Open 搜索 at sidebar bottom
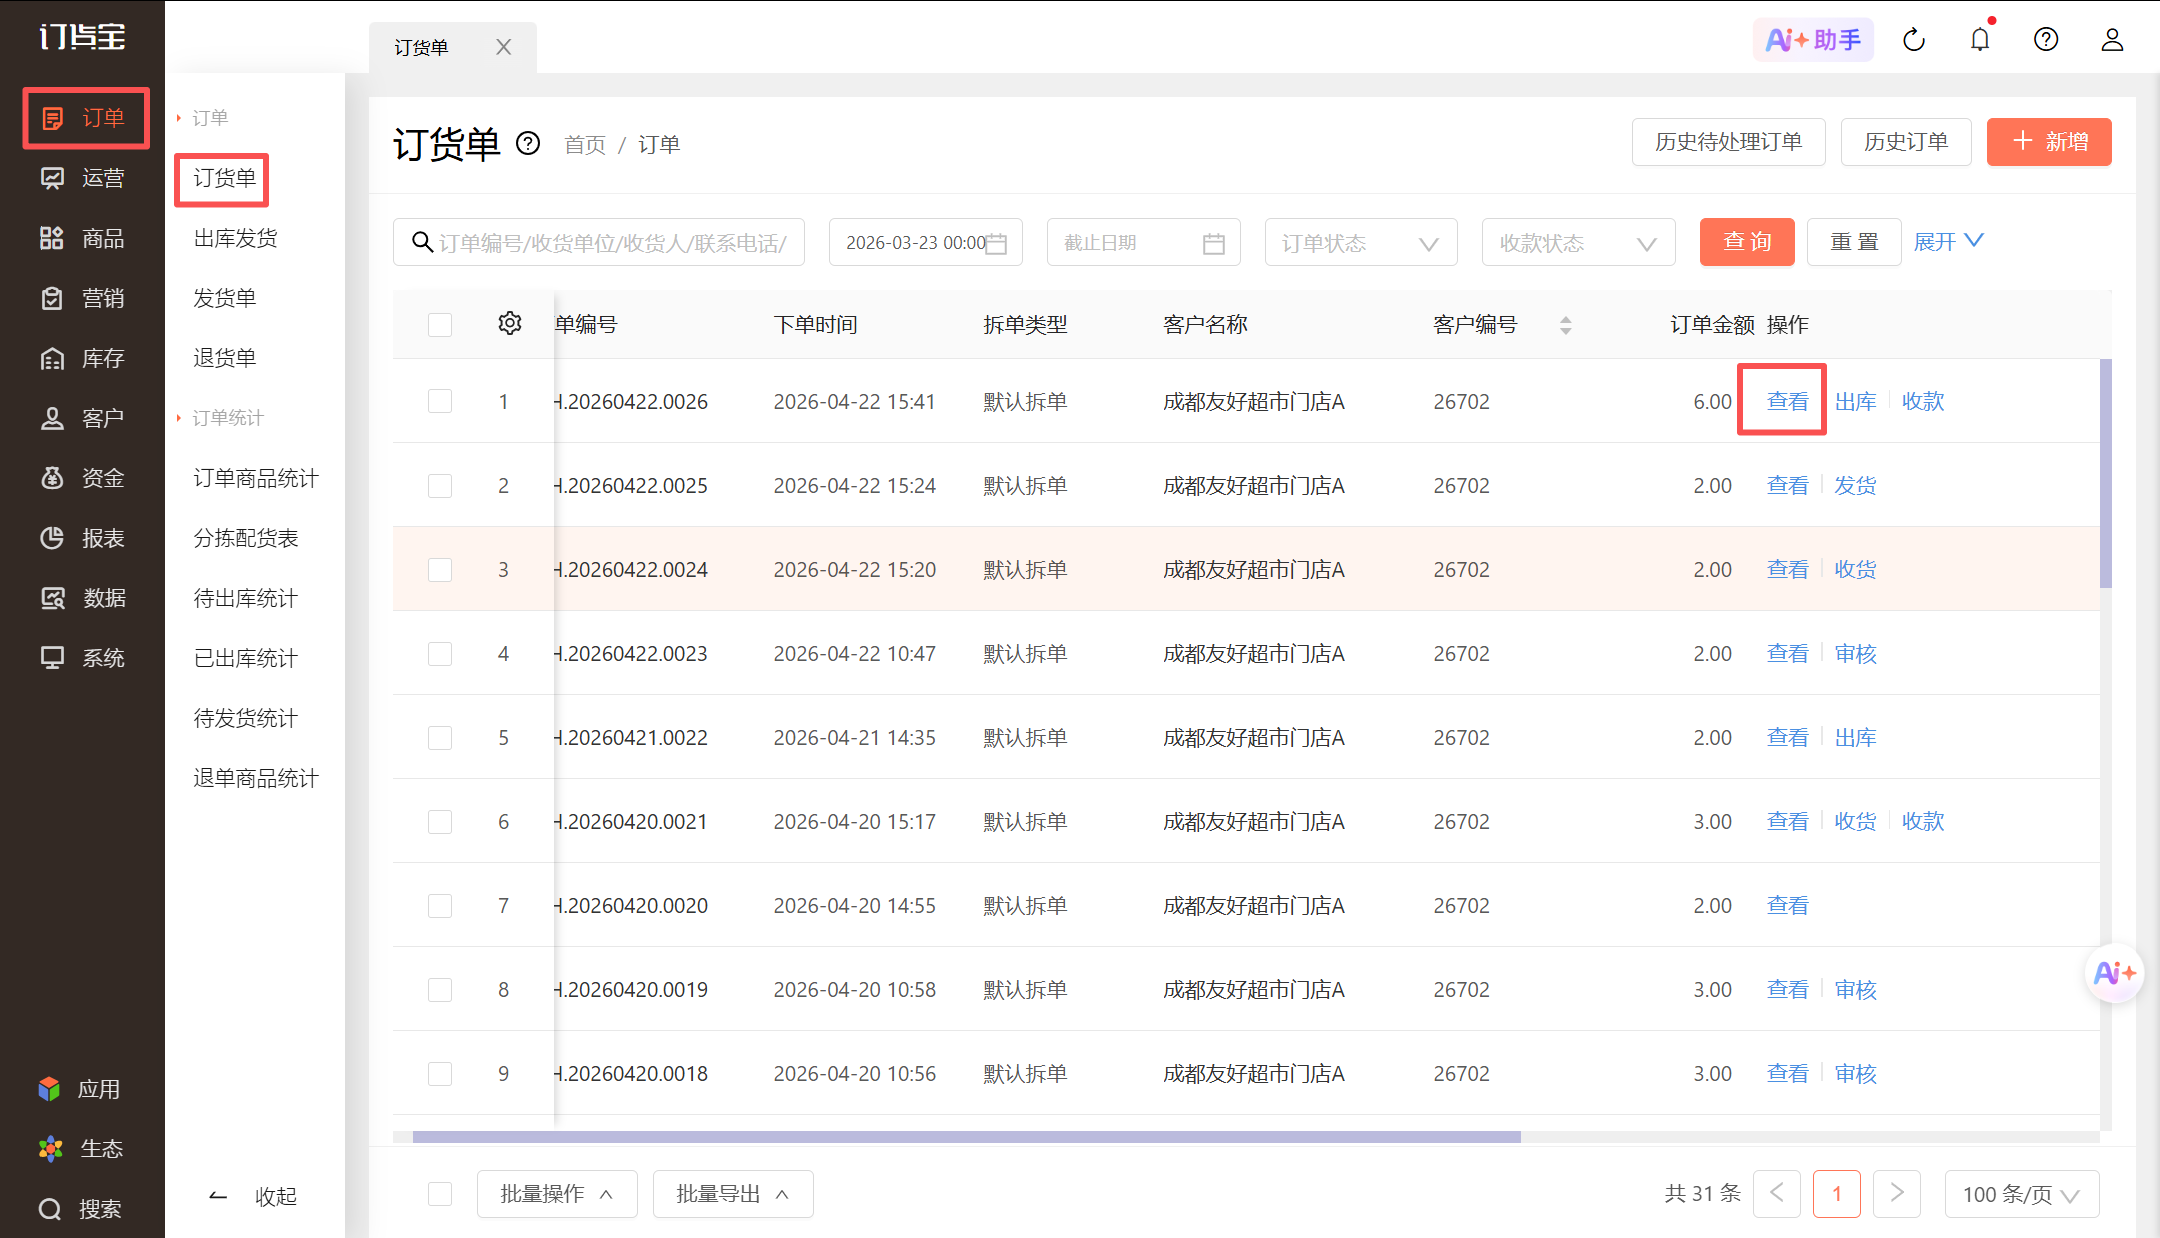 pyautogui.click(x=80, y=1209)
